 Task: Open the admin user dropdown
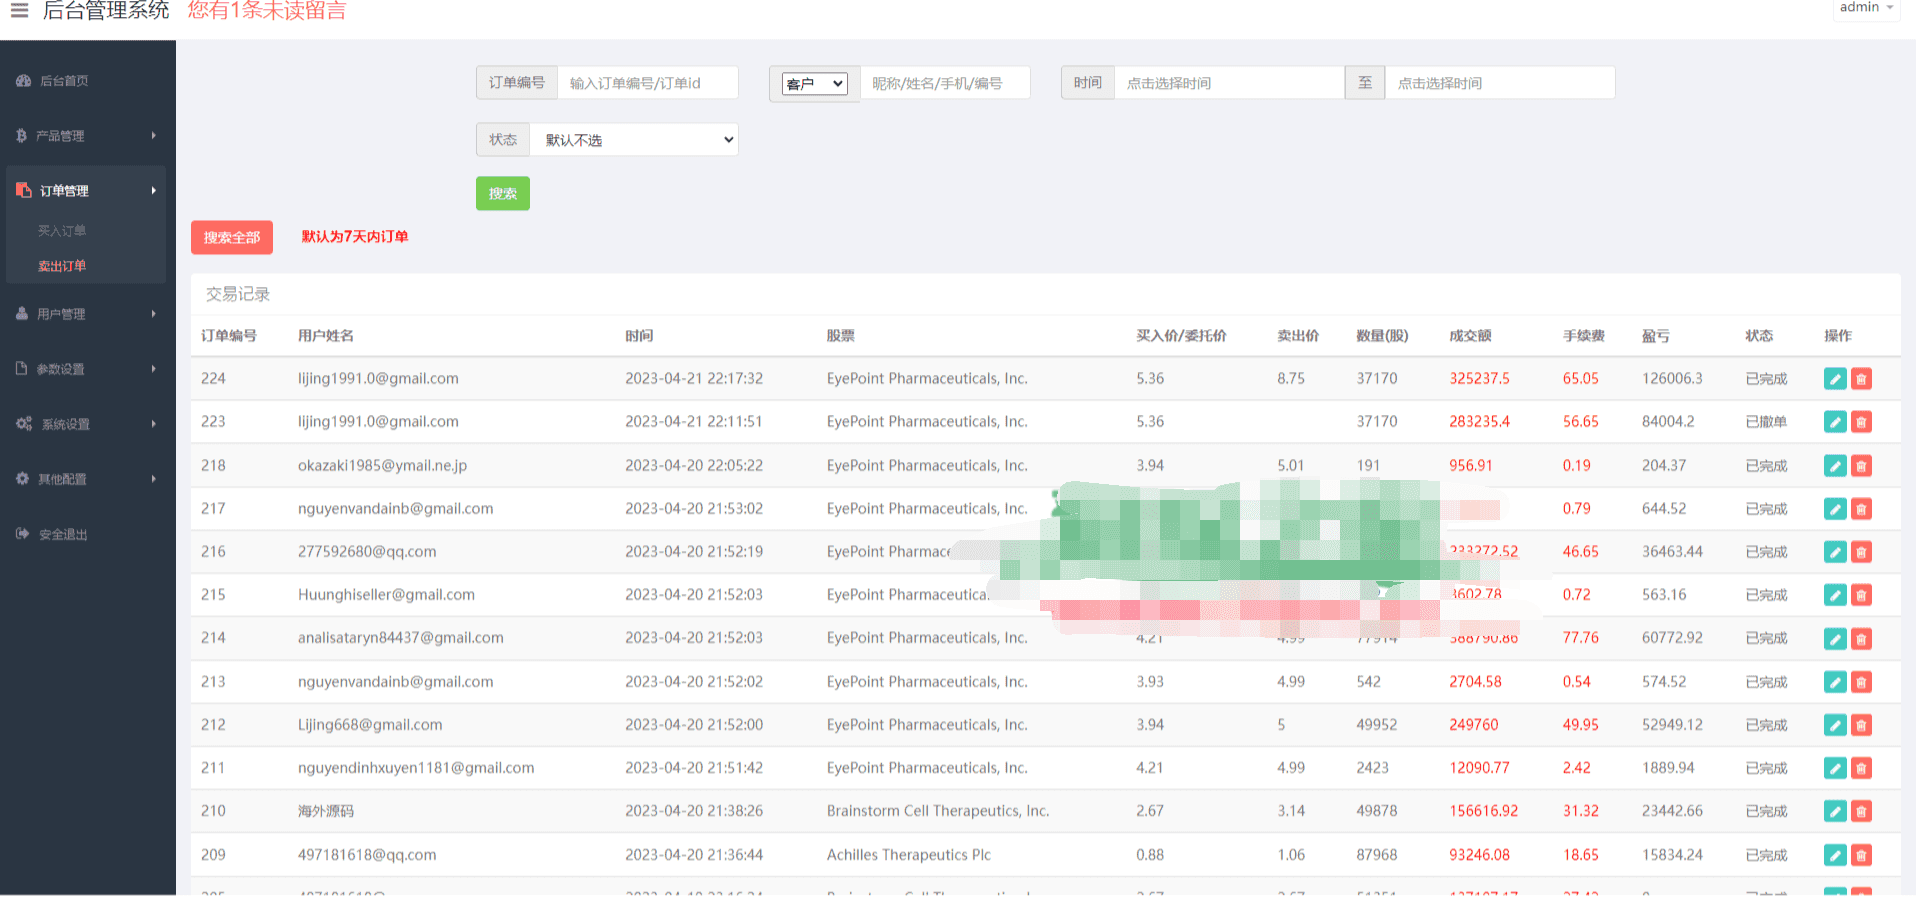pos(1865,8)
